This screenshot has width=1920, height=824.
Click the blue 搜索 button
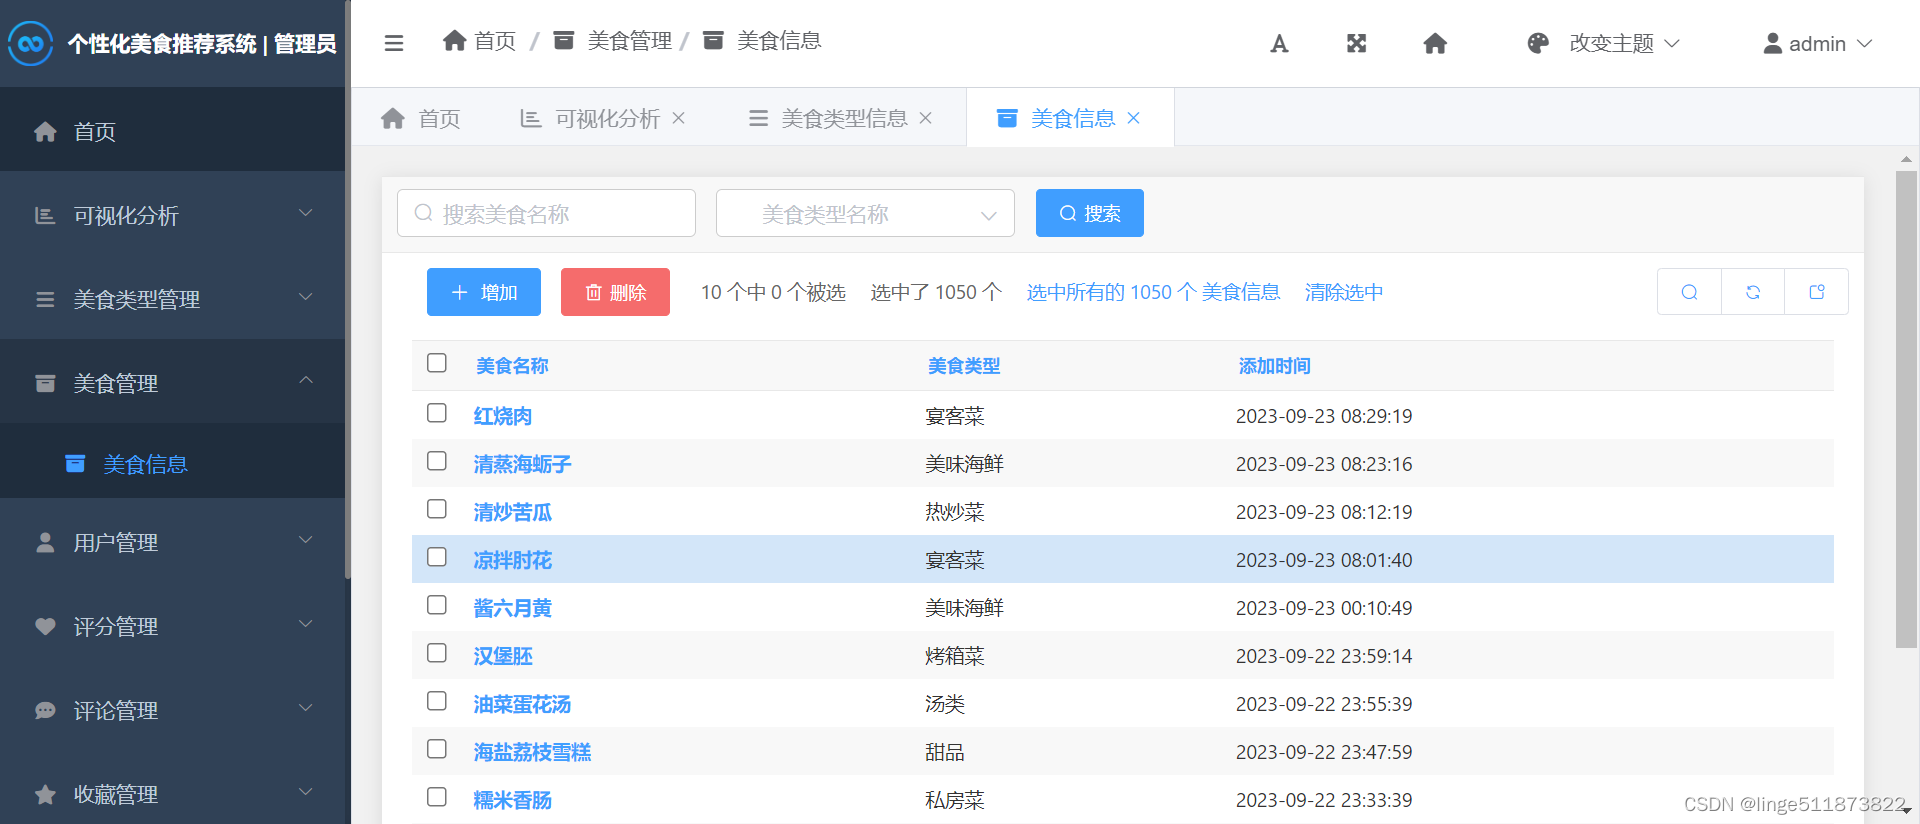(x=1090, y=213)
